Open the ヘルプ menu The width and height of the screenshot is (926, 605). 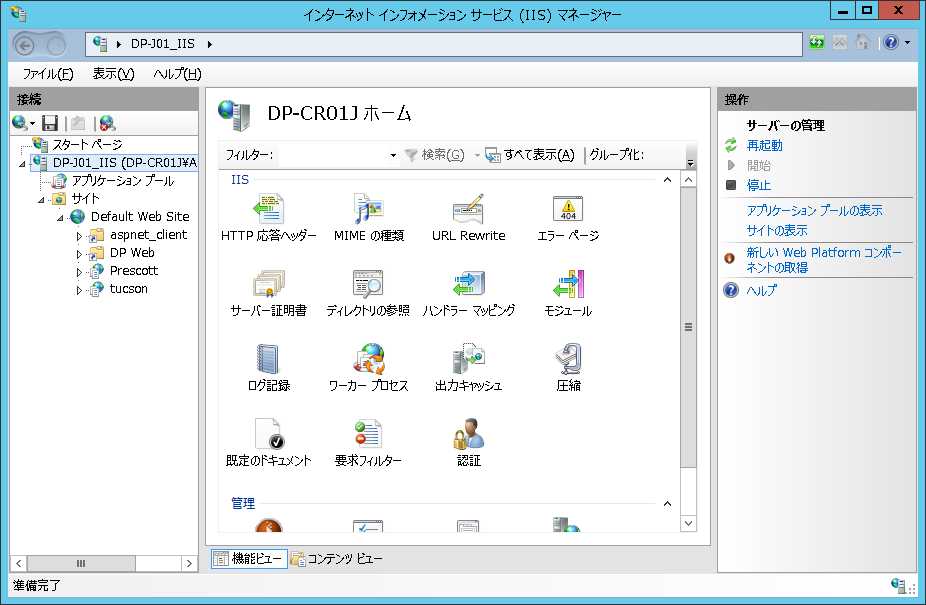[177, 74]
